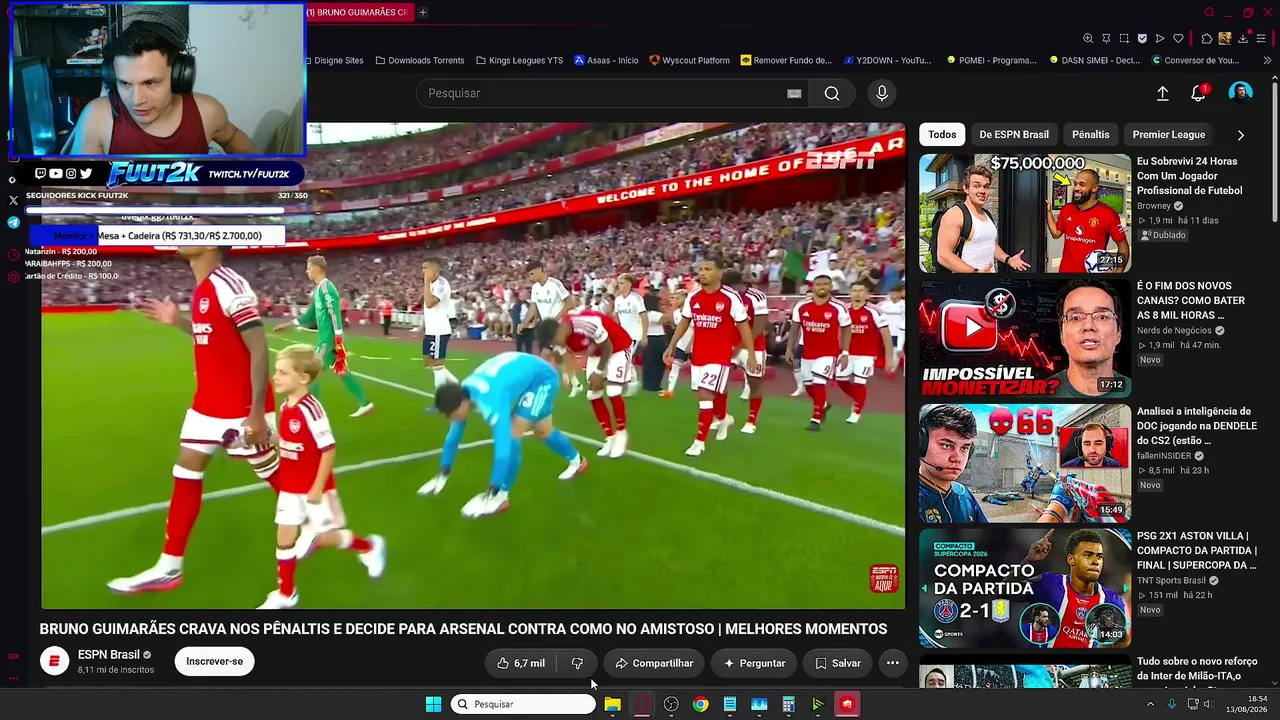The image size is (1280, 720).
Task: Open the browser extensions puzzle icon
Action: pos(1207,39)
